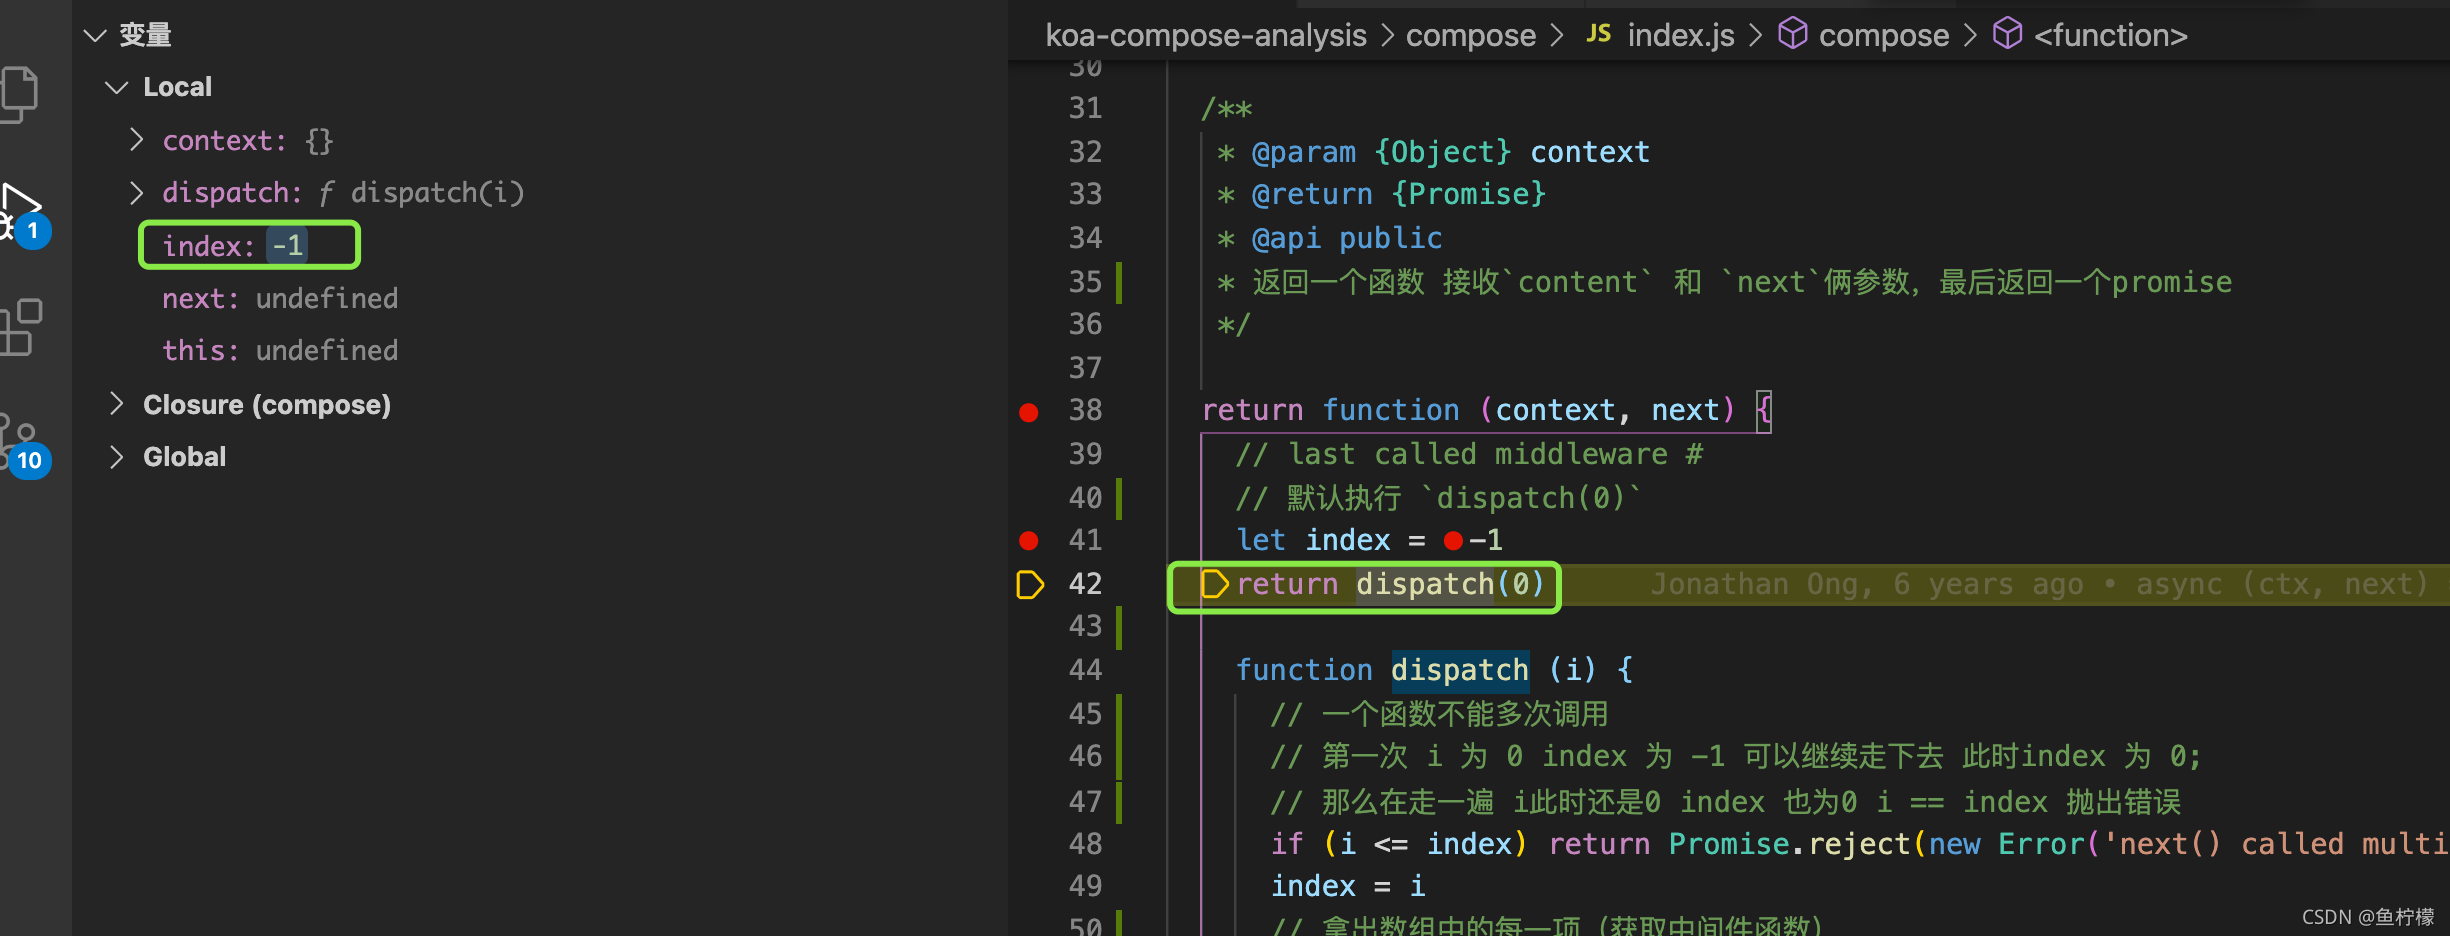Open the compose folder breadcrumb
This screenshot has width=2450, height=936.
pyautogui.click(x=1471, y=36)
